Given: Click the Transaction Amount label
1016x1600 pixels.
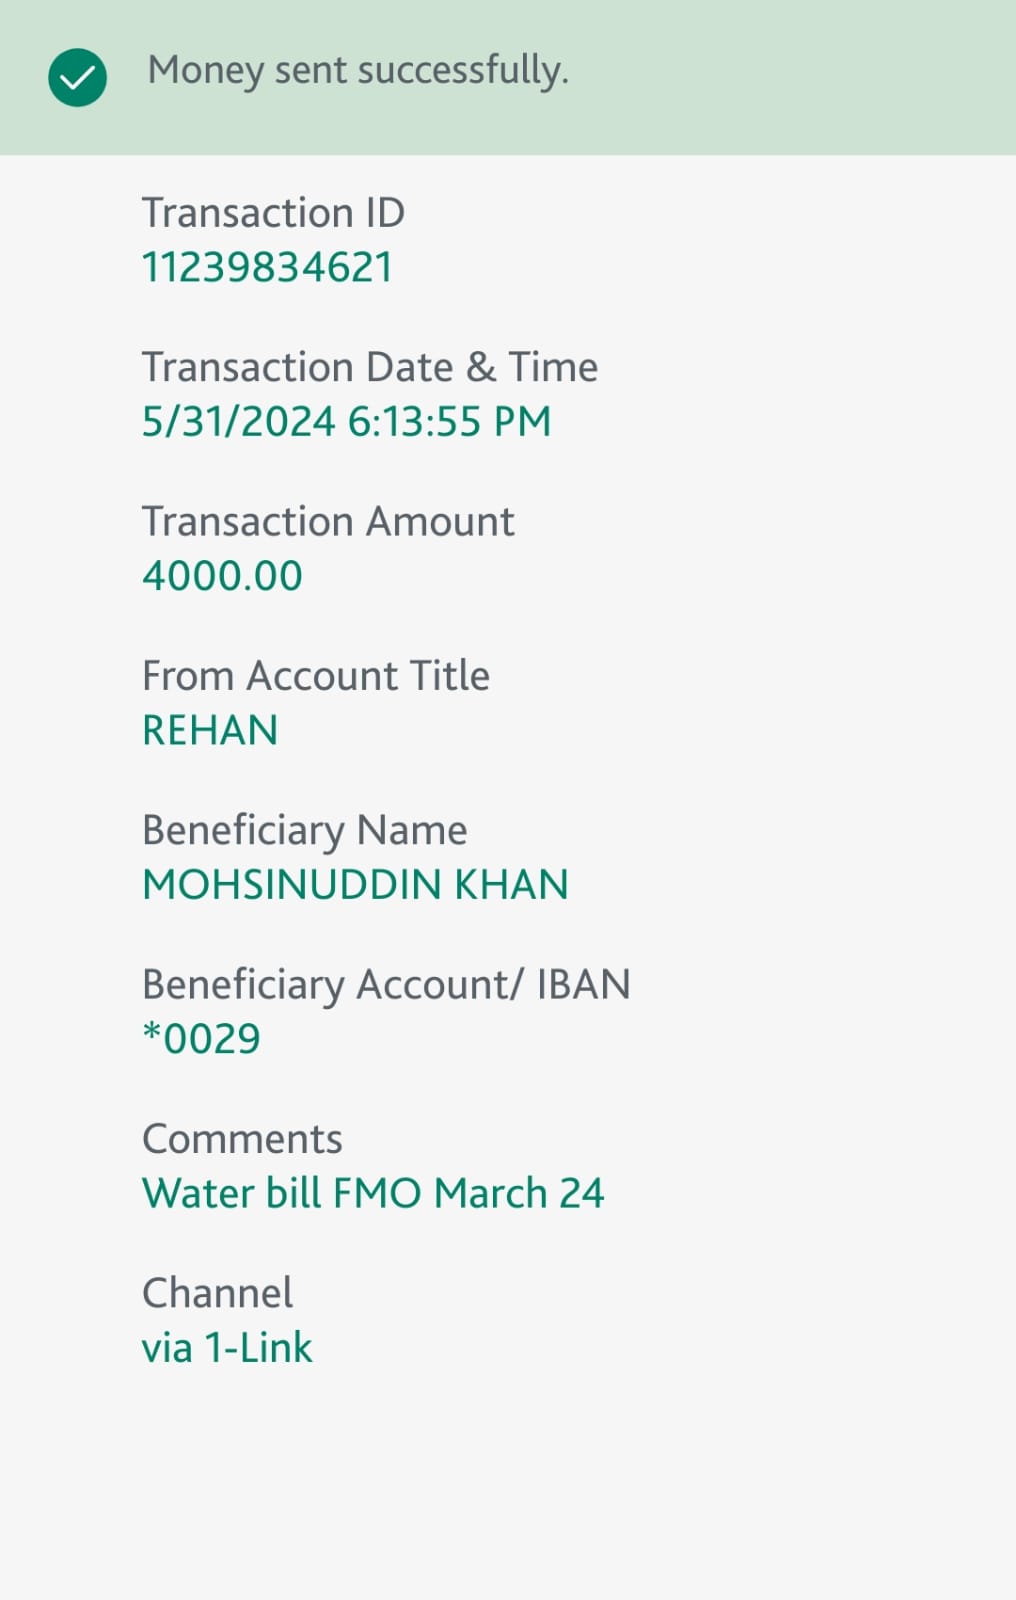Looking at the screenshot, I should click(x=327, y=522).
